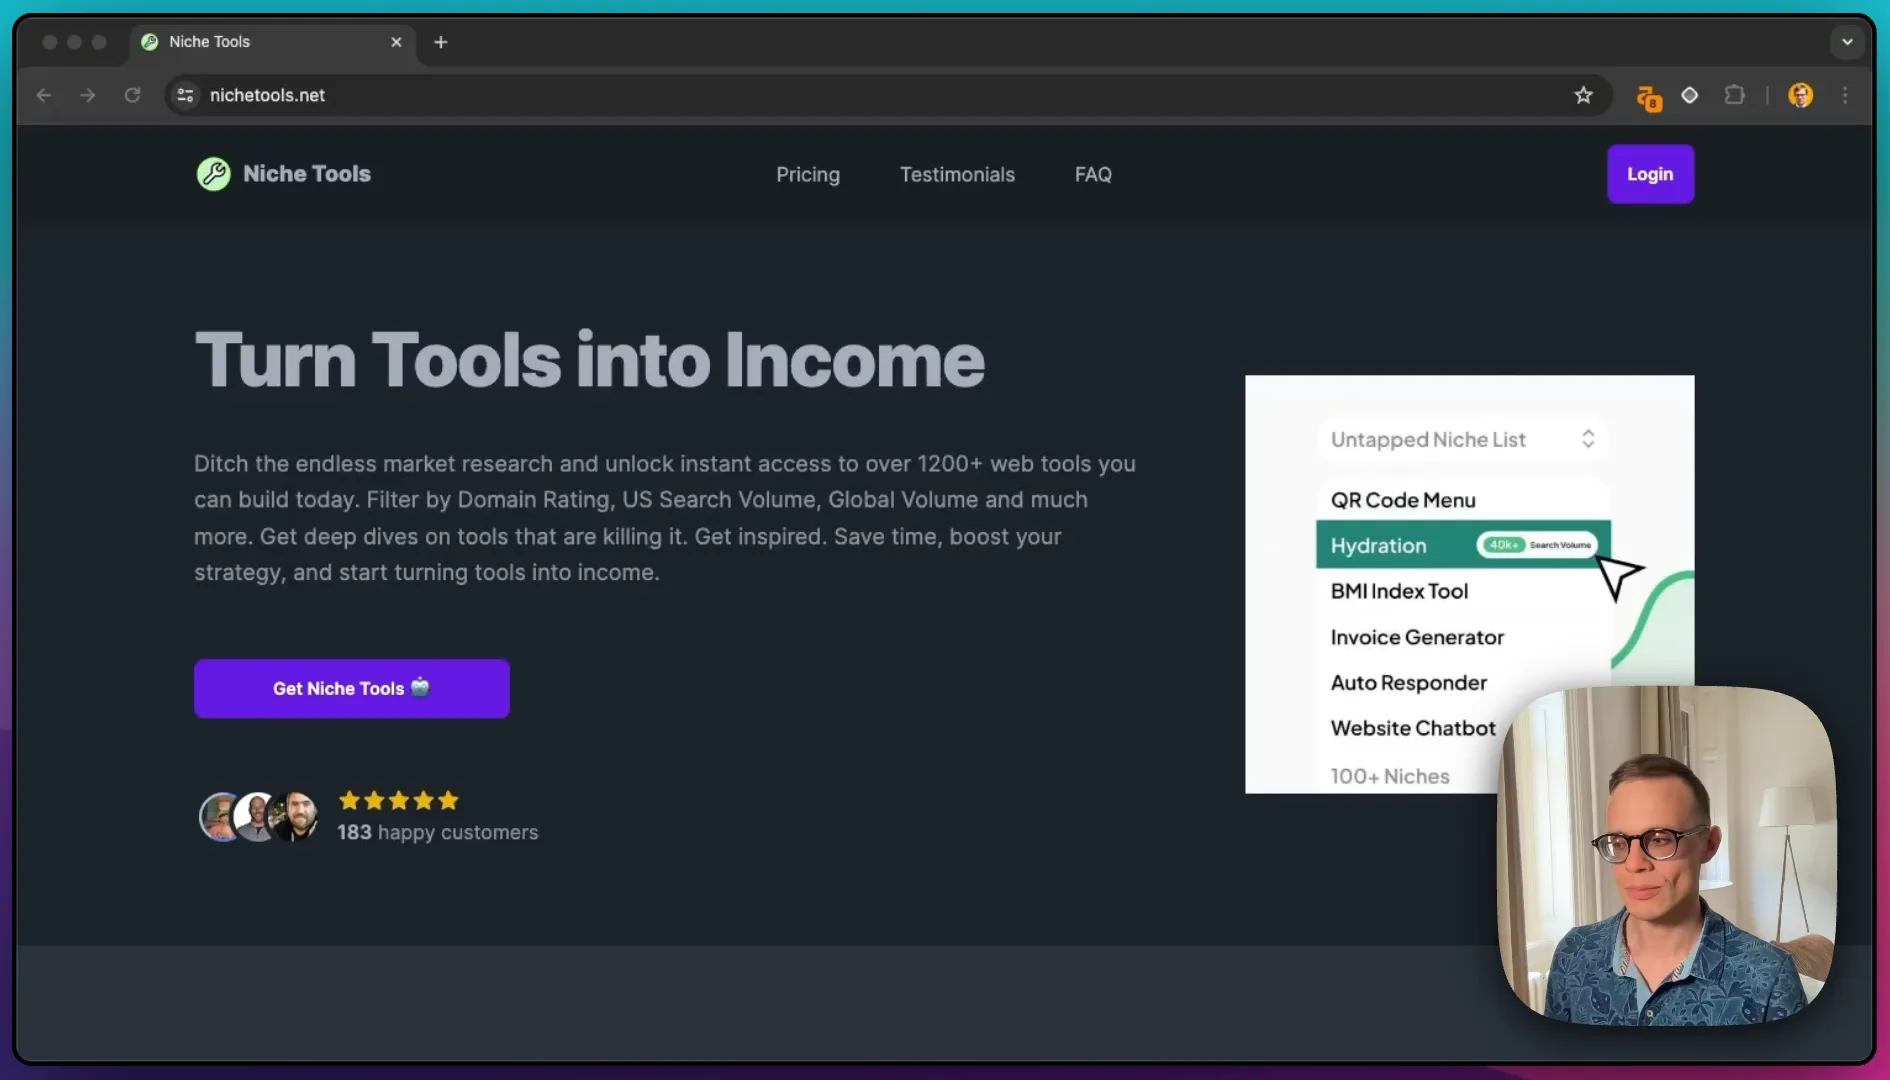Select Invoice Generator in the list
The image size is (1890, 1080).
click(x=1417, y=637)
